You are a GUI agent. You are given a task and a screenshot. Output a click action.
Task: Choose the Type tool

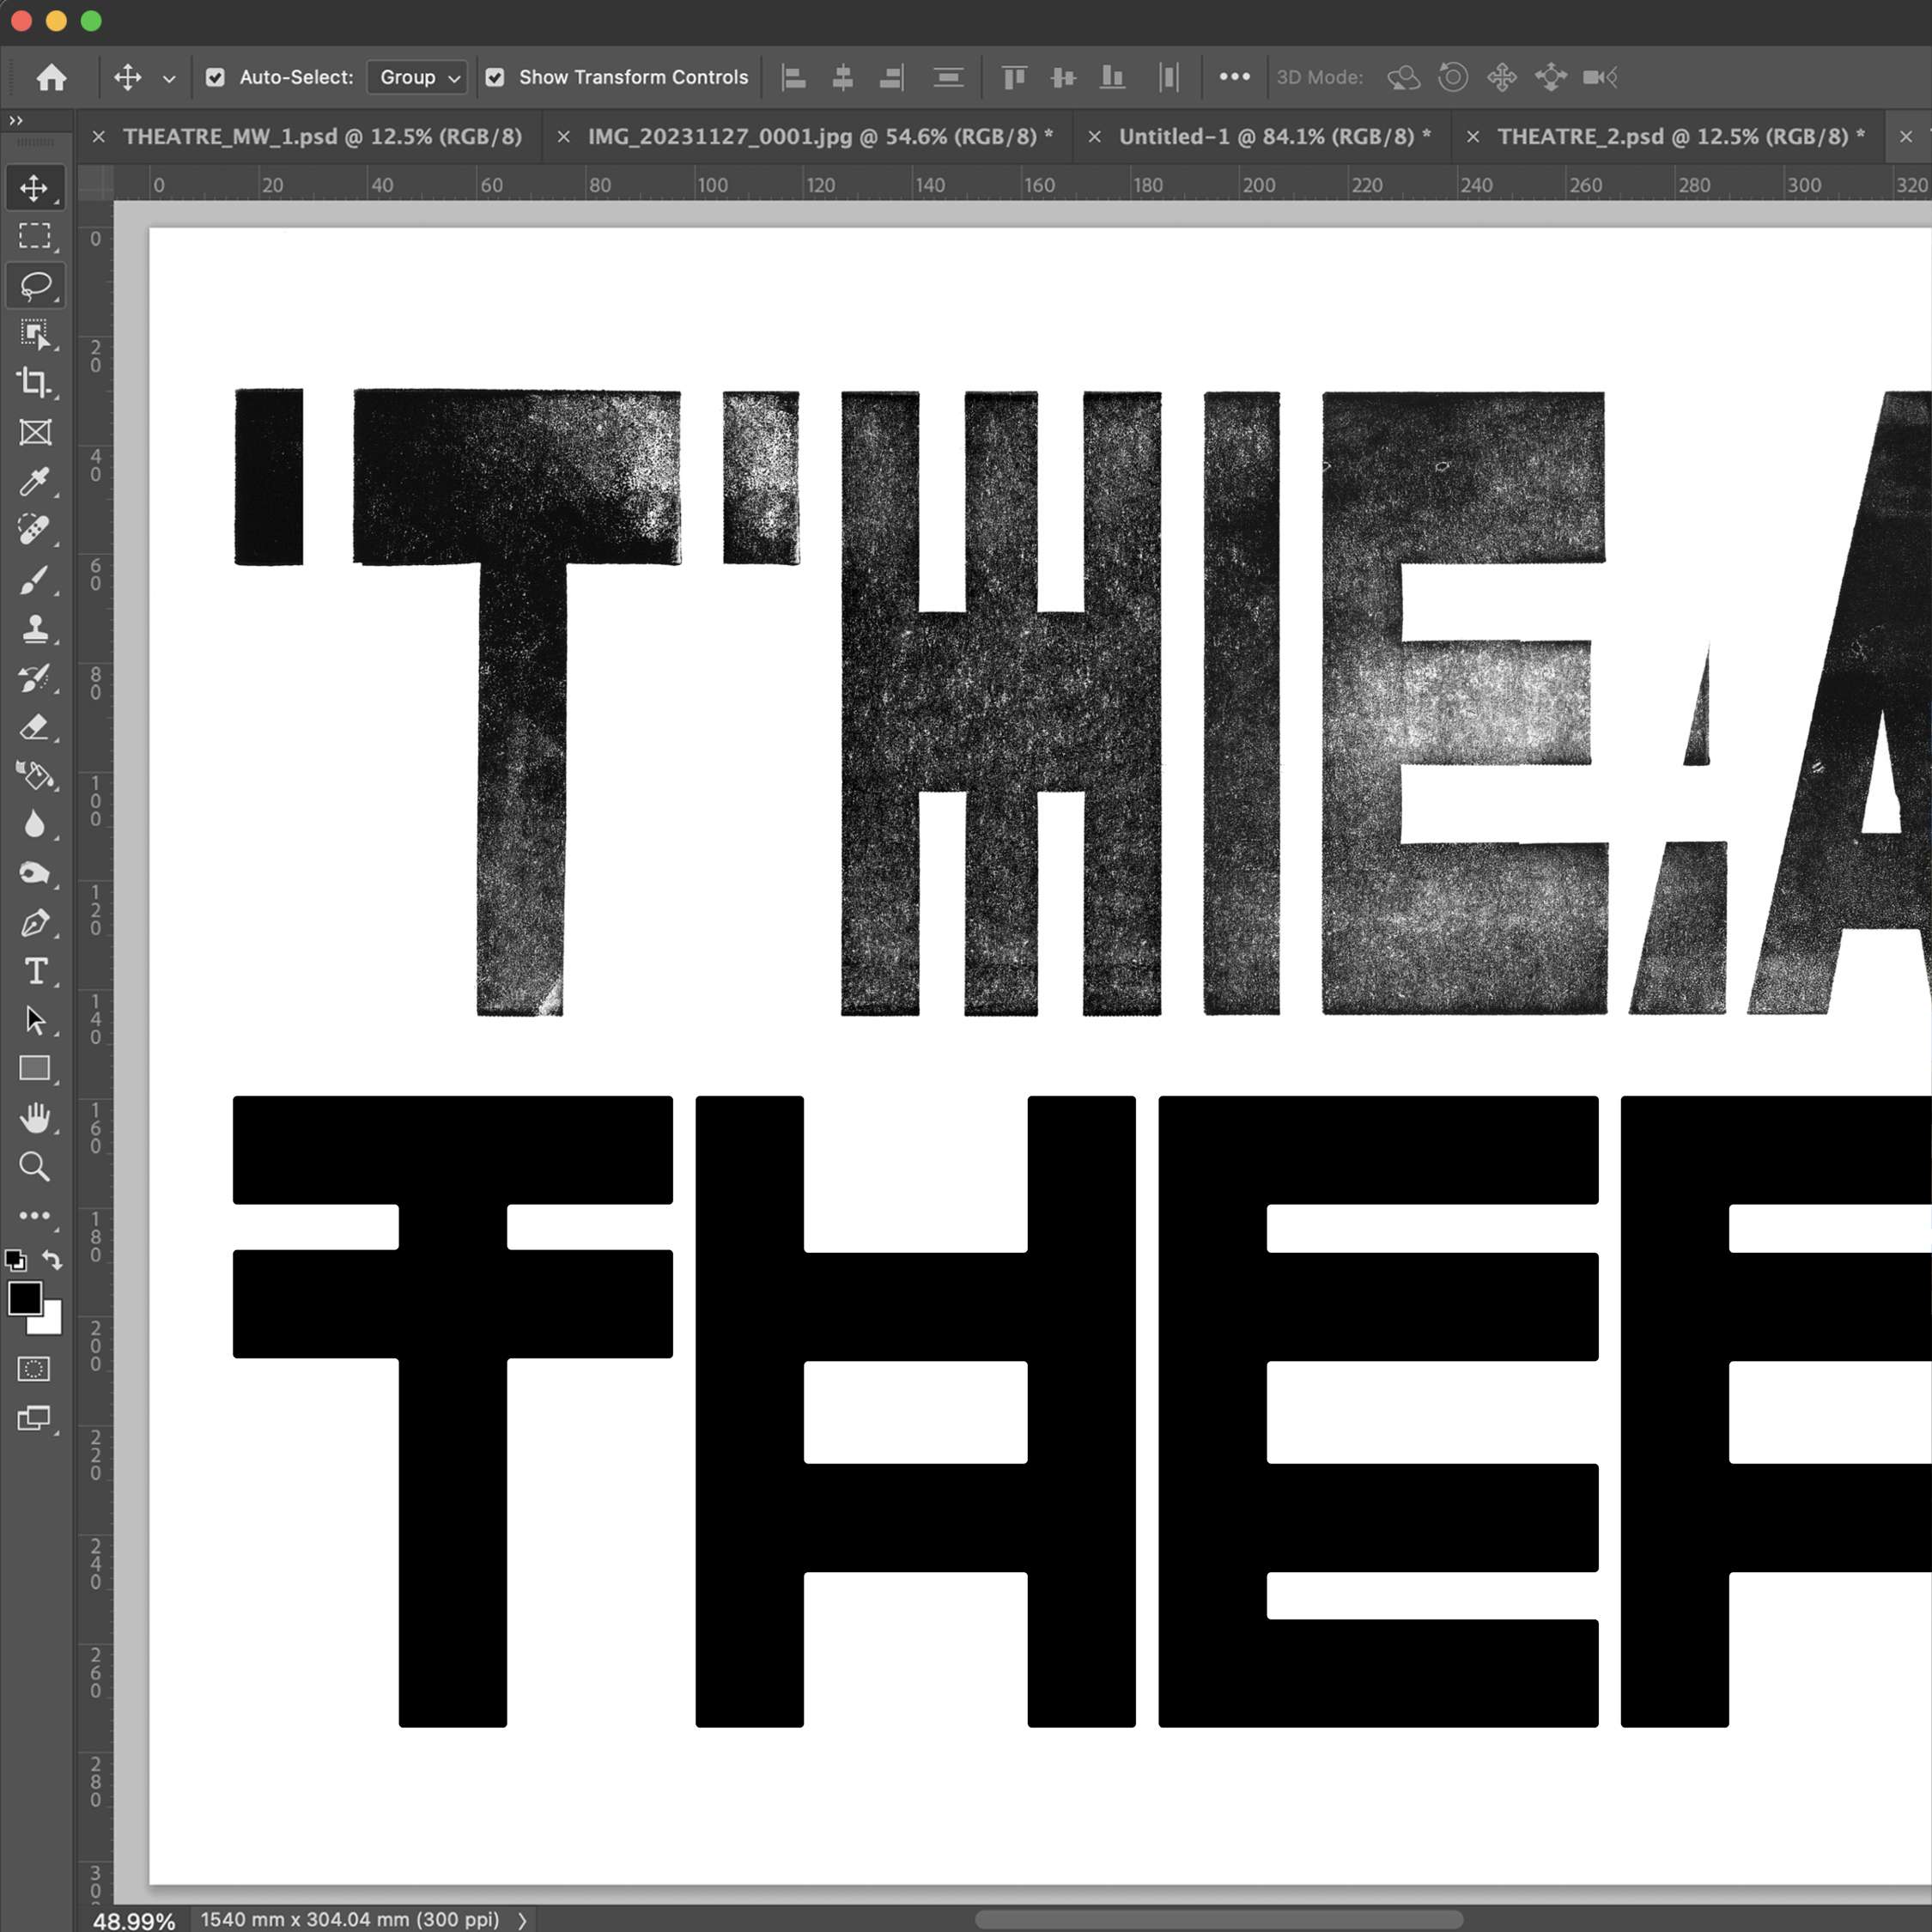[36, 971]
